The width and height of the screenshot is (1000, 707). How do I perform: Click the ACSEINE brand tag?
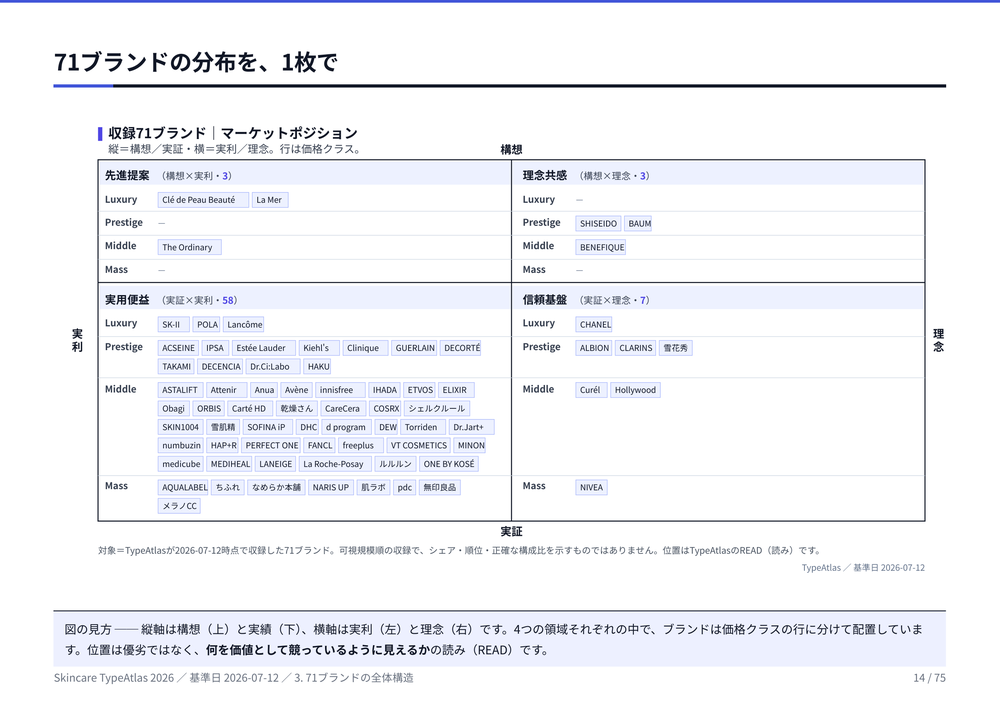178,348
